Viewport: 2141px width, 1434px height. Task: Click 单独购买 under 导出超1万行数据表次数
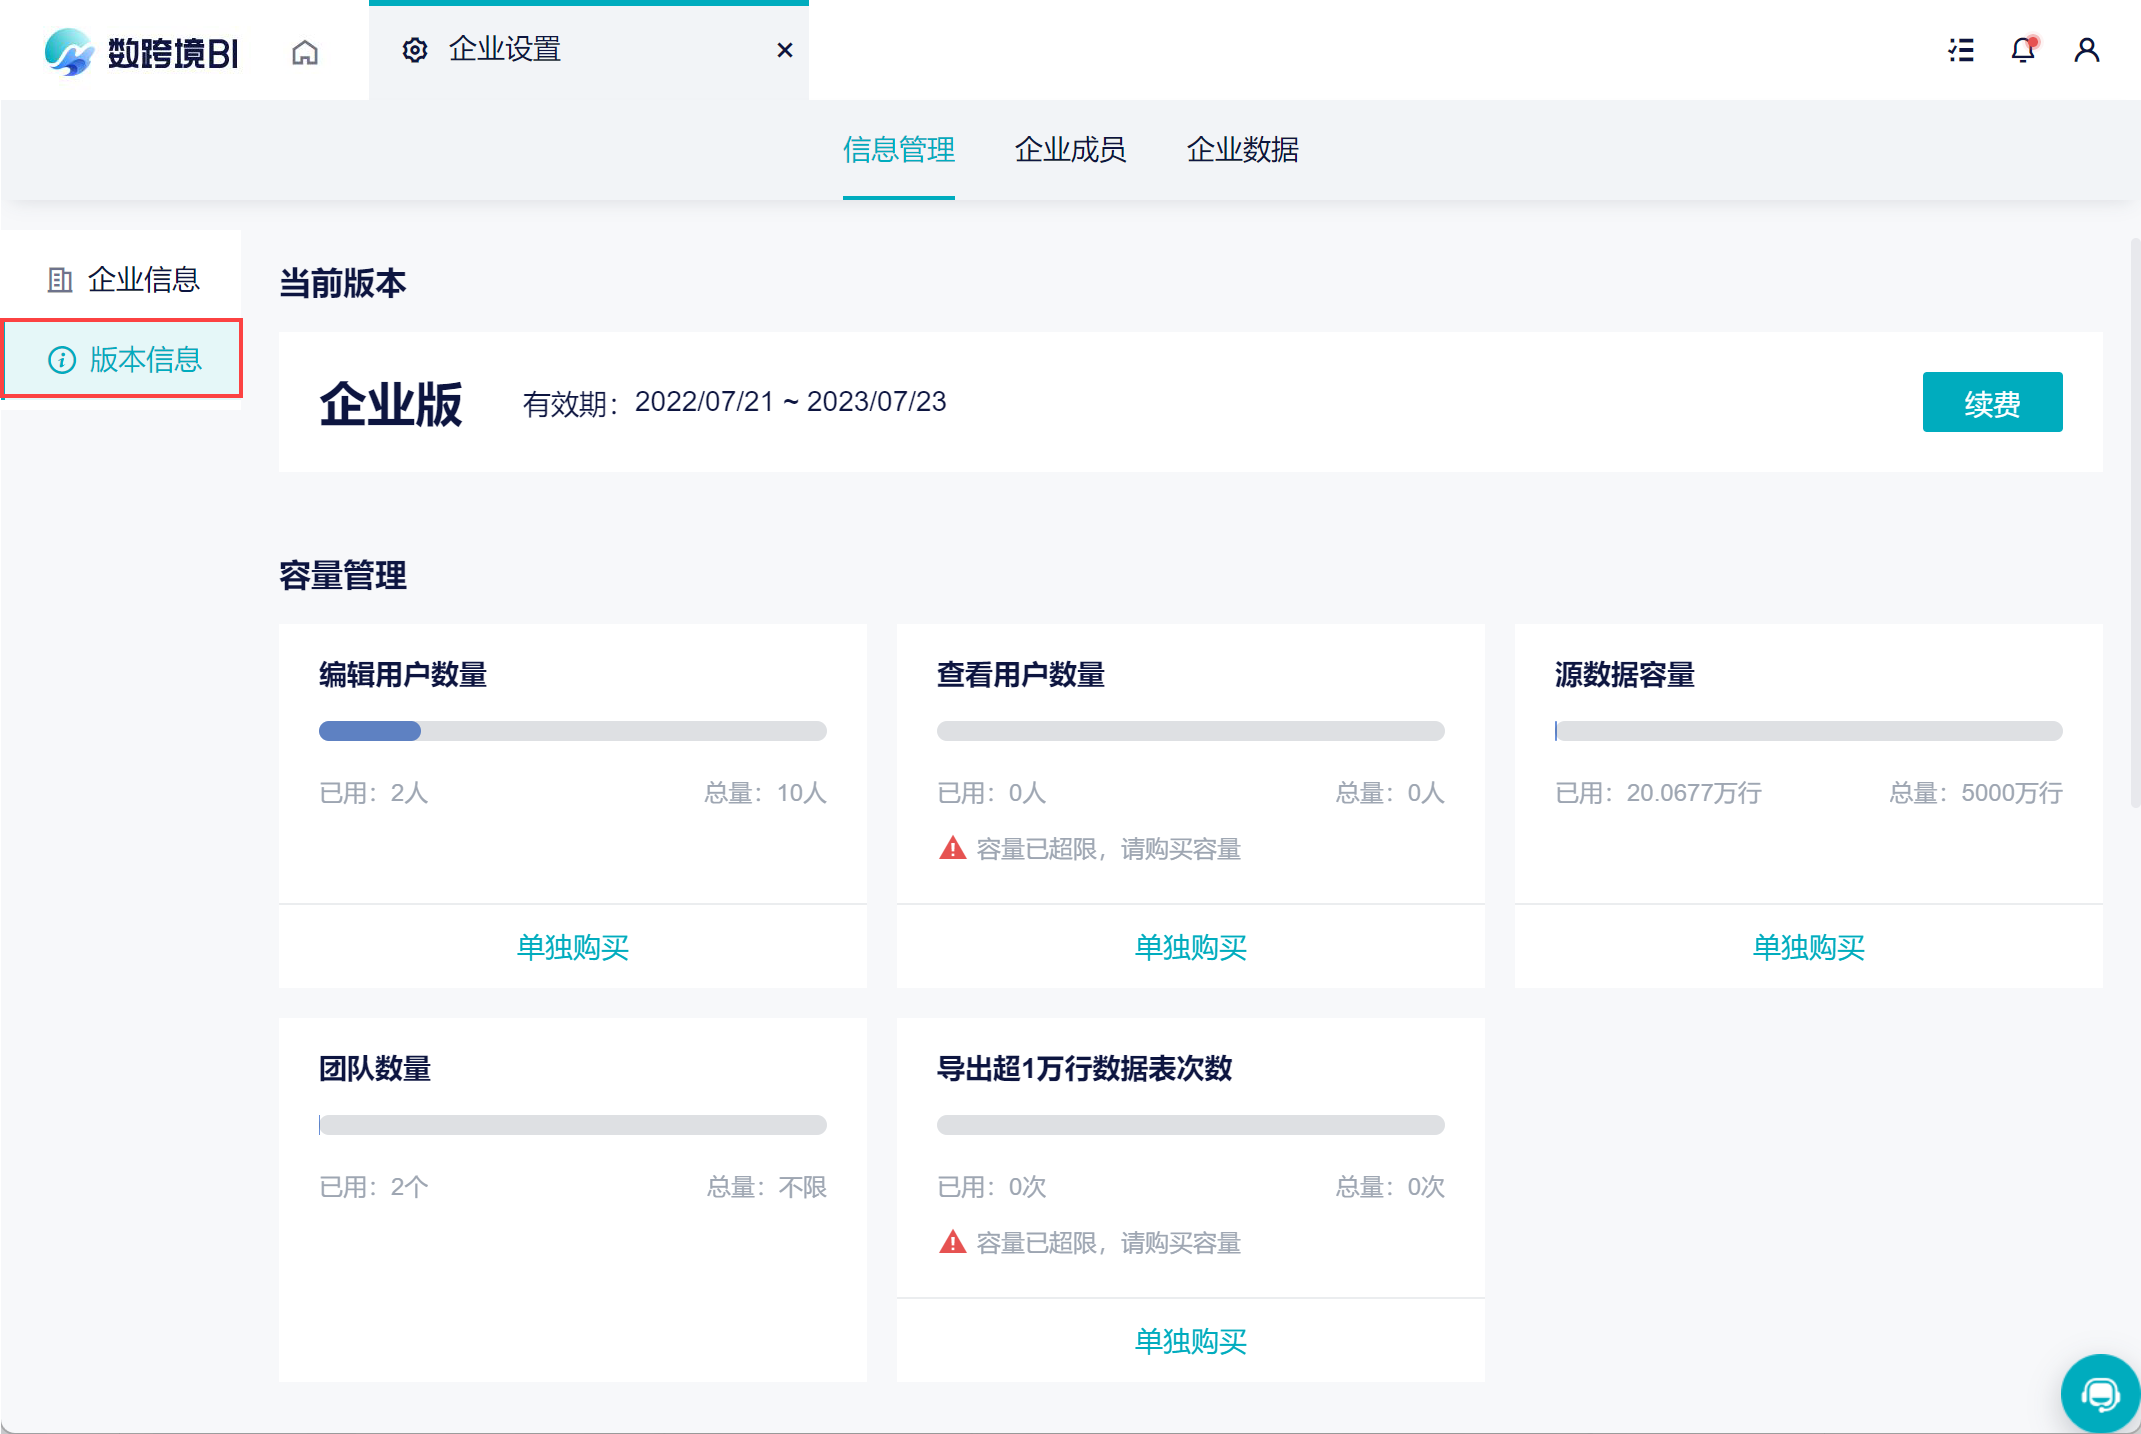click(x=1190, y=1341)
